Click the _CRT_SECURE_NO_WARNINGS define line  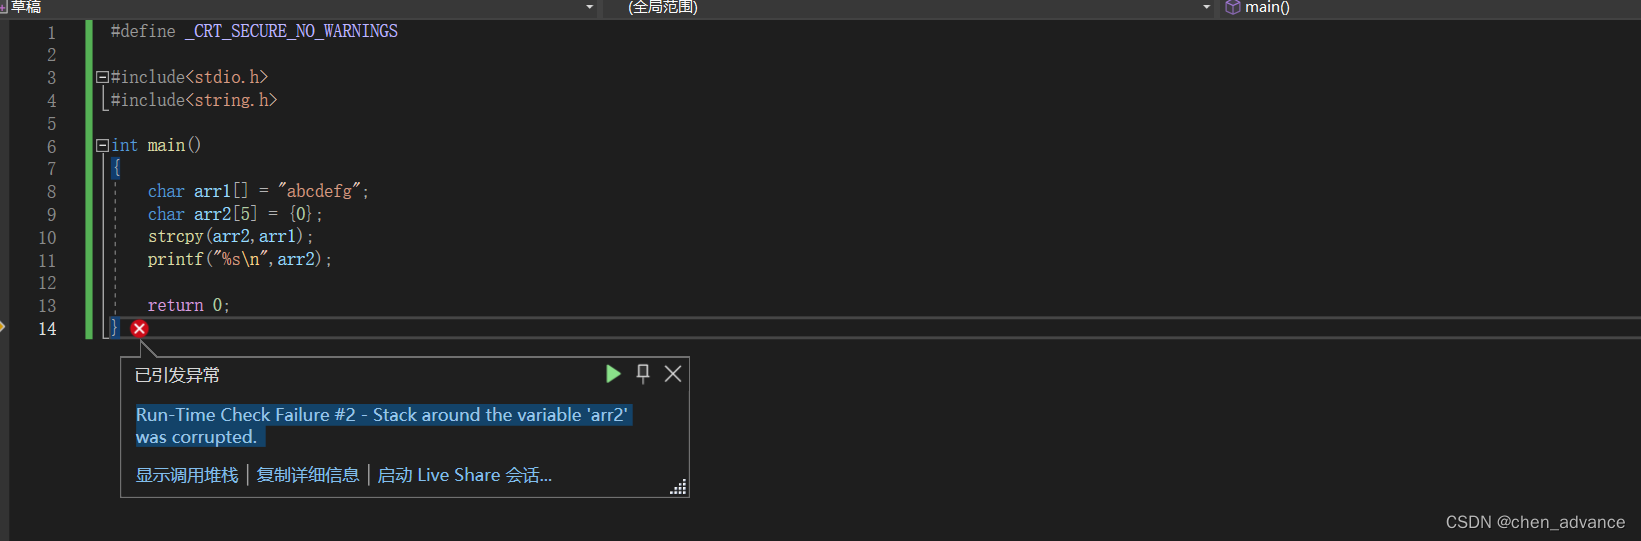point(254,31)
